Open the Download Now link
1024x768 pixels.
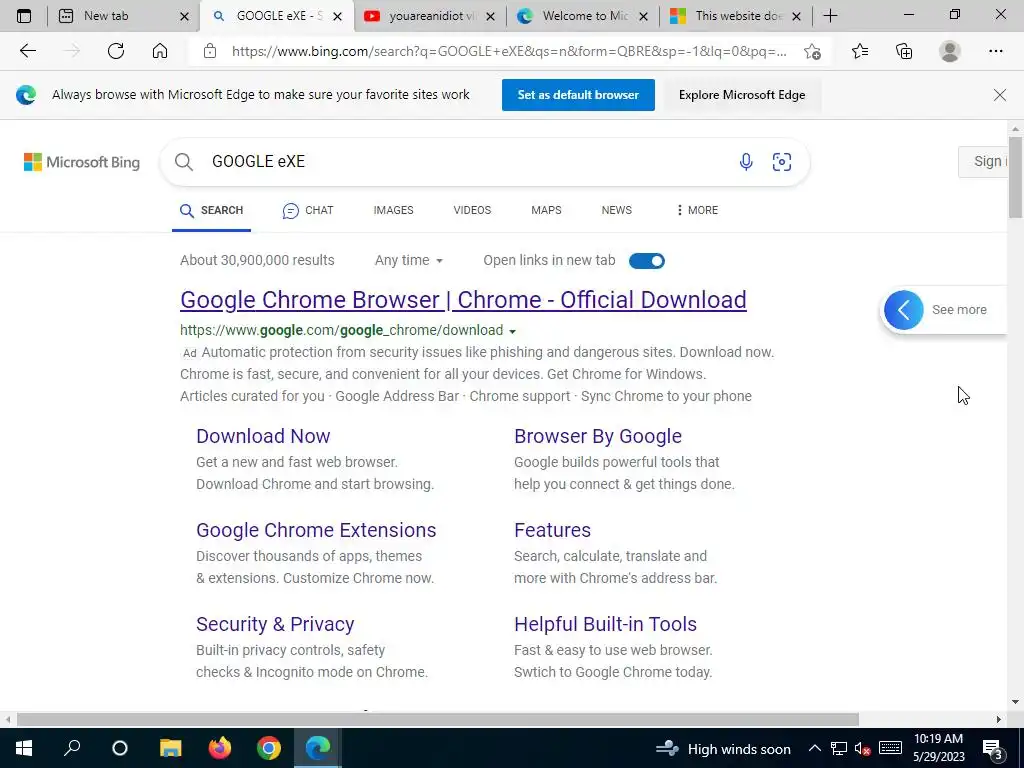[x=263, y=436]
